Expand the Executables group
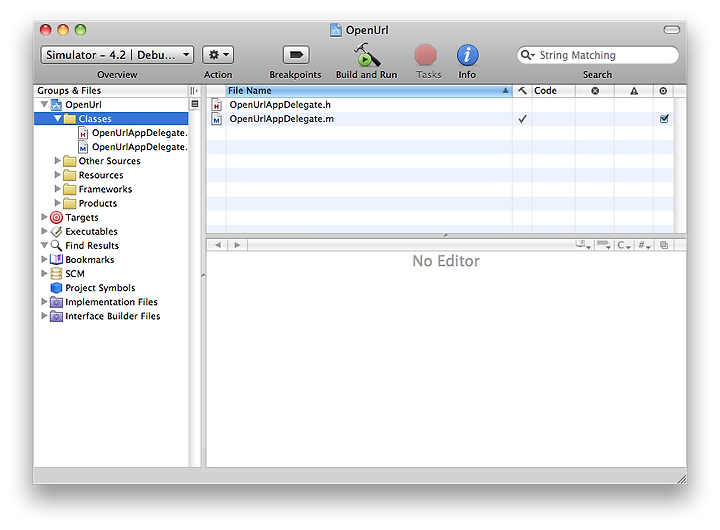This screenshot has width=720, height=530. (x=44, y=231)
